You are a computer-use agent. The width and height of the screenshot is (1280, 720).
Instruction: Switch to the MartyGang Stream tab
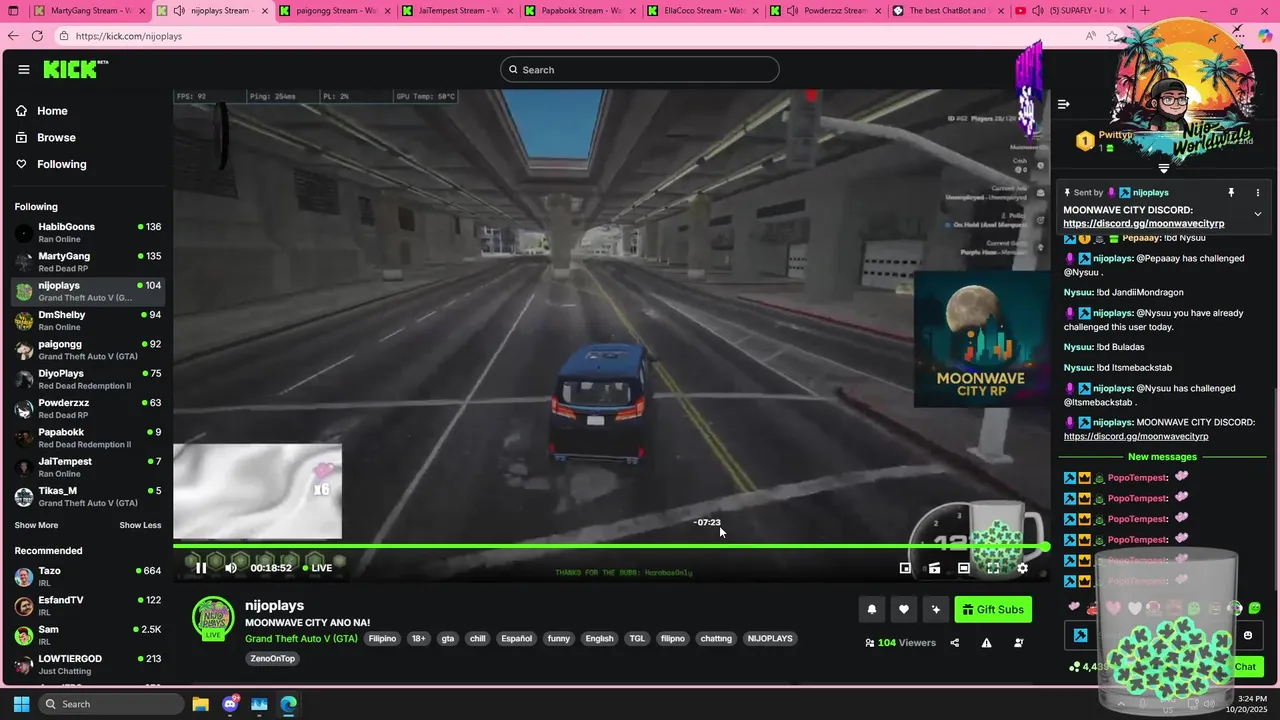click(x=89, y=11)
